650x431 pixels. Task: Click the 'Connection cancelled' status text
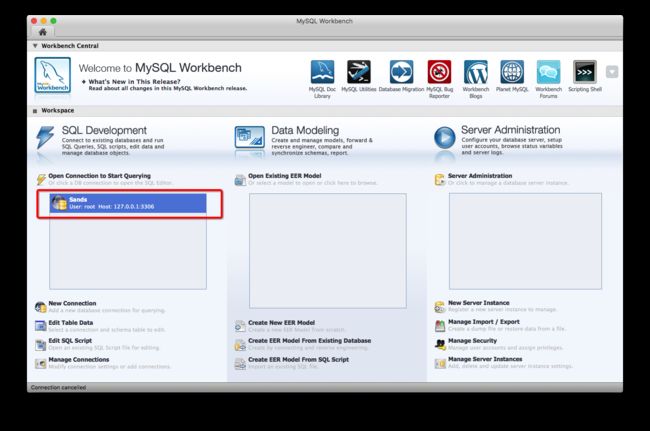(x=58, y=387)
